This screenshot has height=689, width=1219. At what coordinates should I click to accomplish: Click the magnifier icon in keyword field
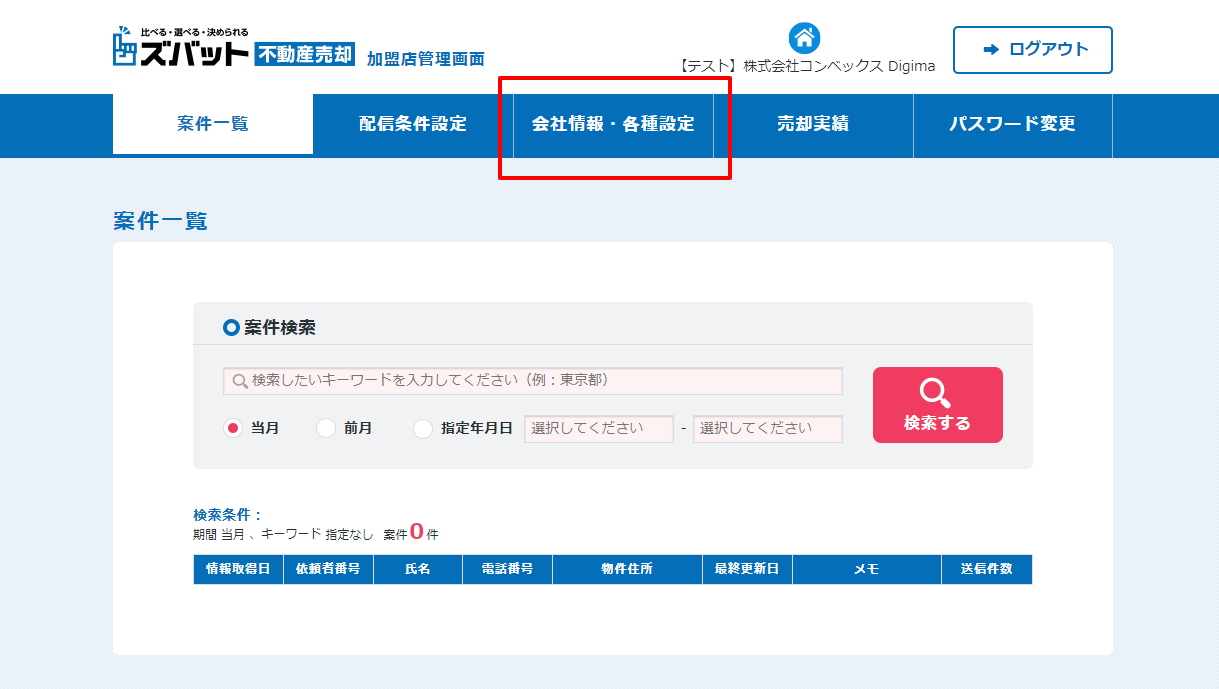tap(240, 381)
